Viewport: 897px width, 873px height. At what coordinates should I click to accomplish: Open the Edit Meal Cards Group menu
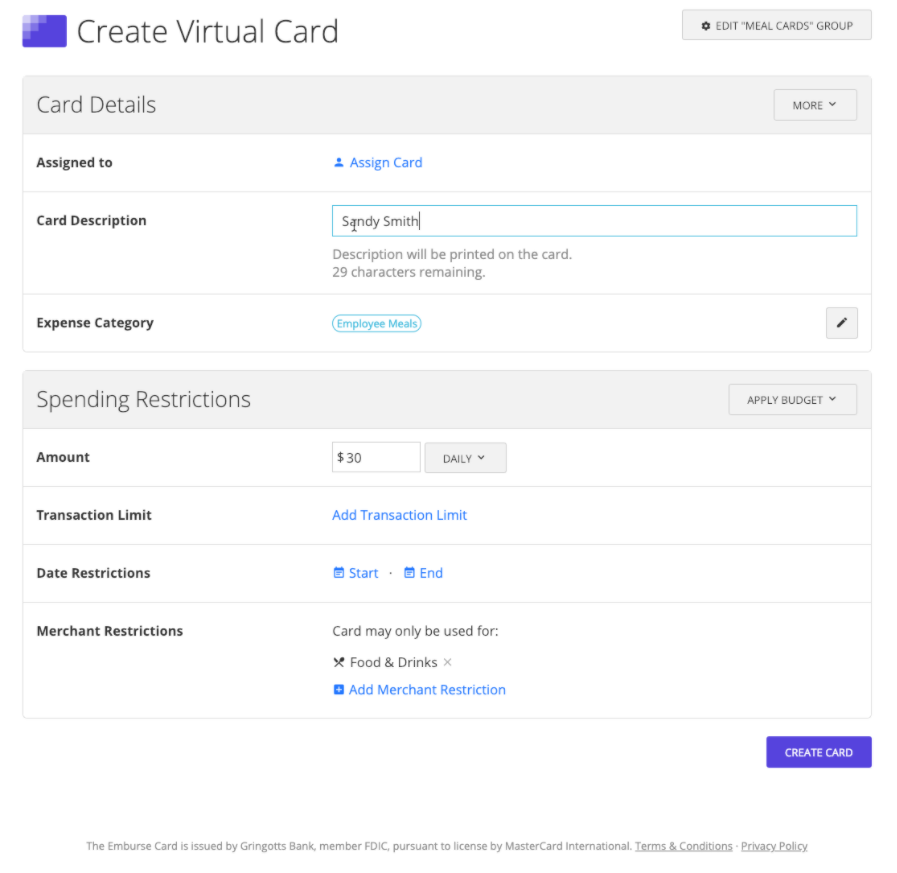(x=776, y=24)
